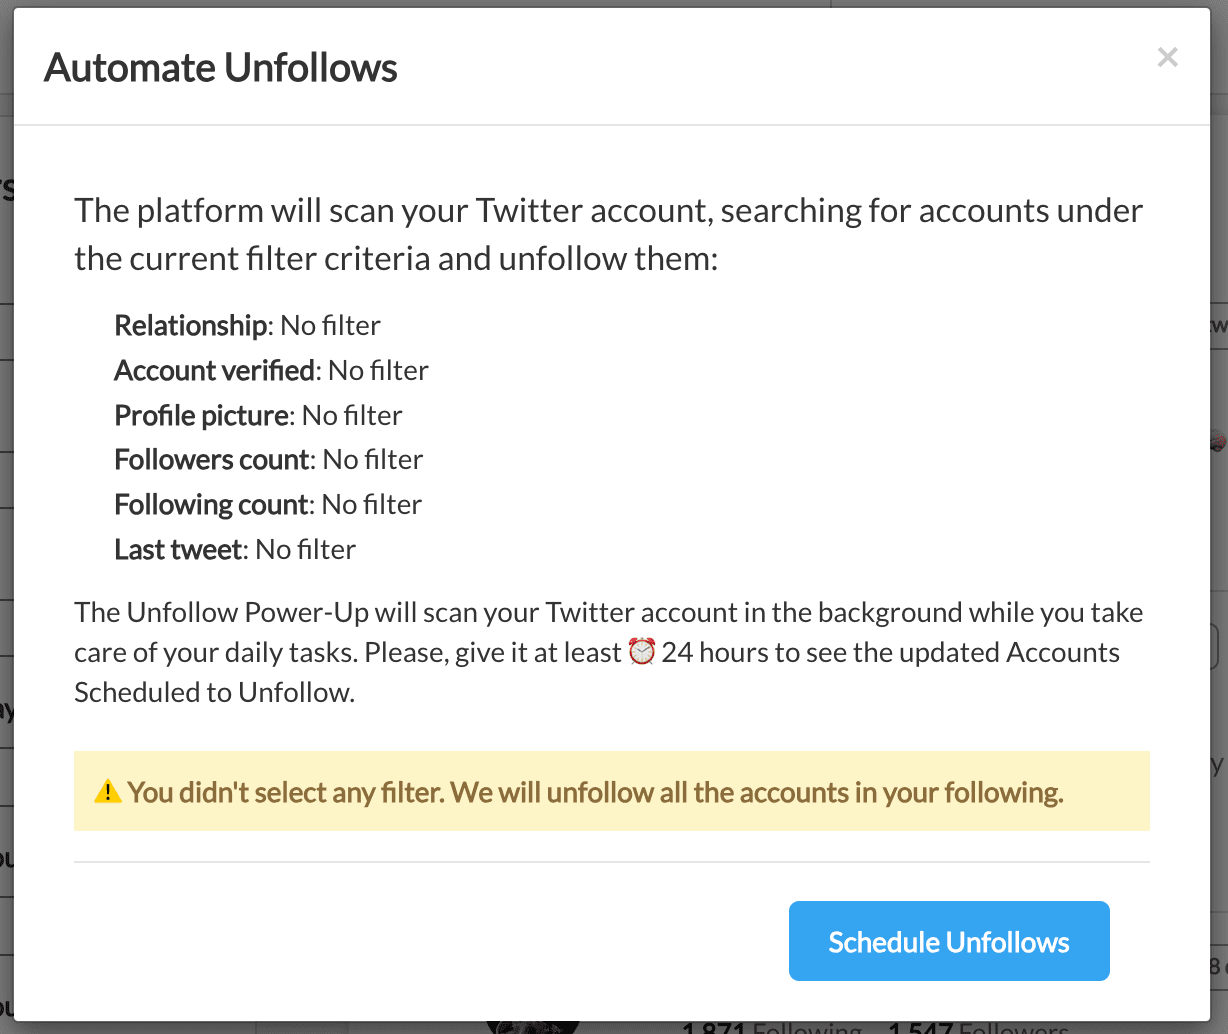Click the yellow warning triangle icon

107,793
